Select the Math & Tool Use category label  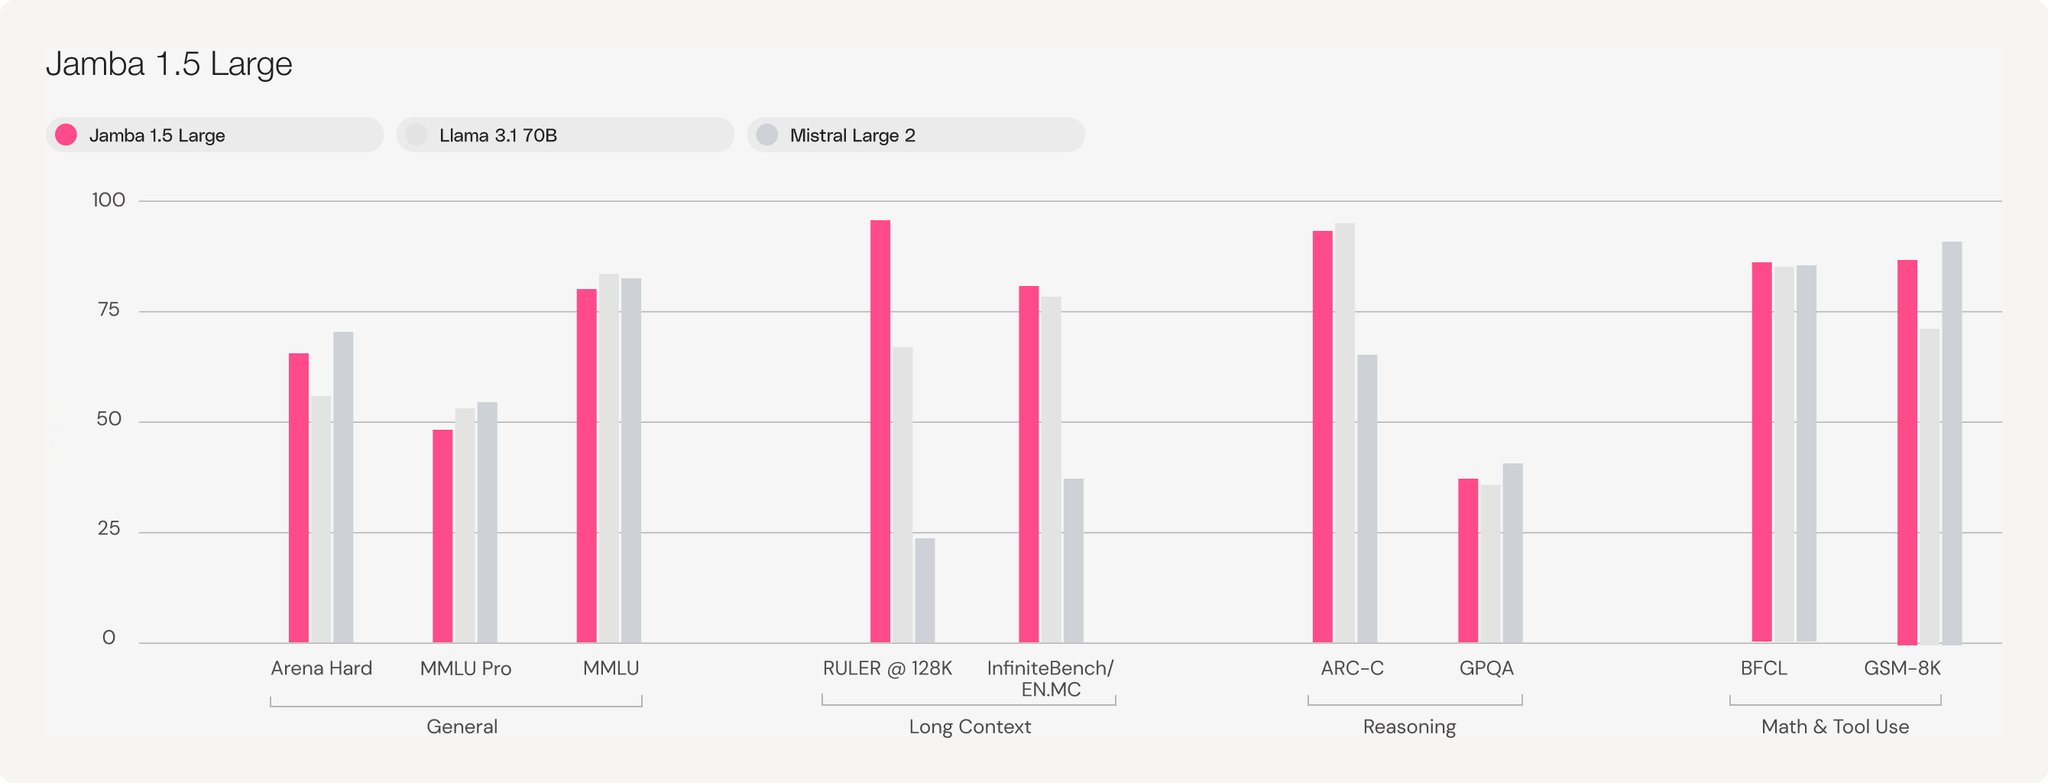click(x=1835, y=727)
